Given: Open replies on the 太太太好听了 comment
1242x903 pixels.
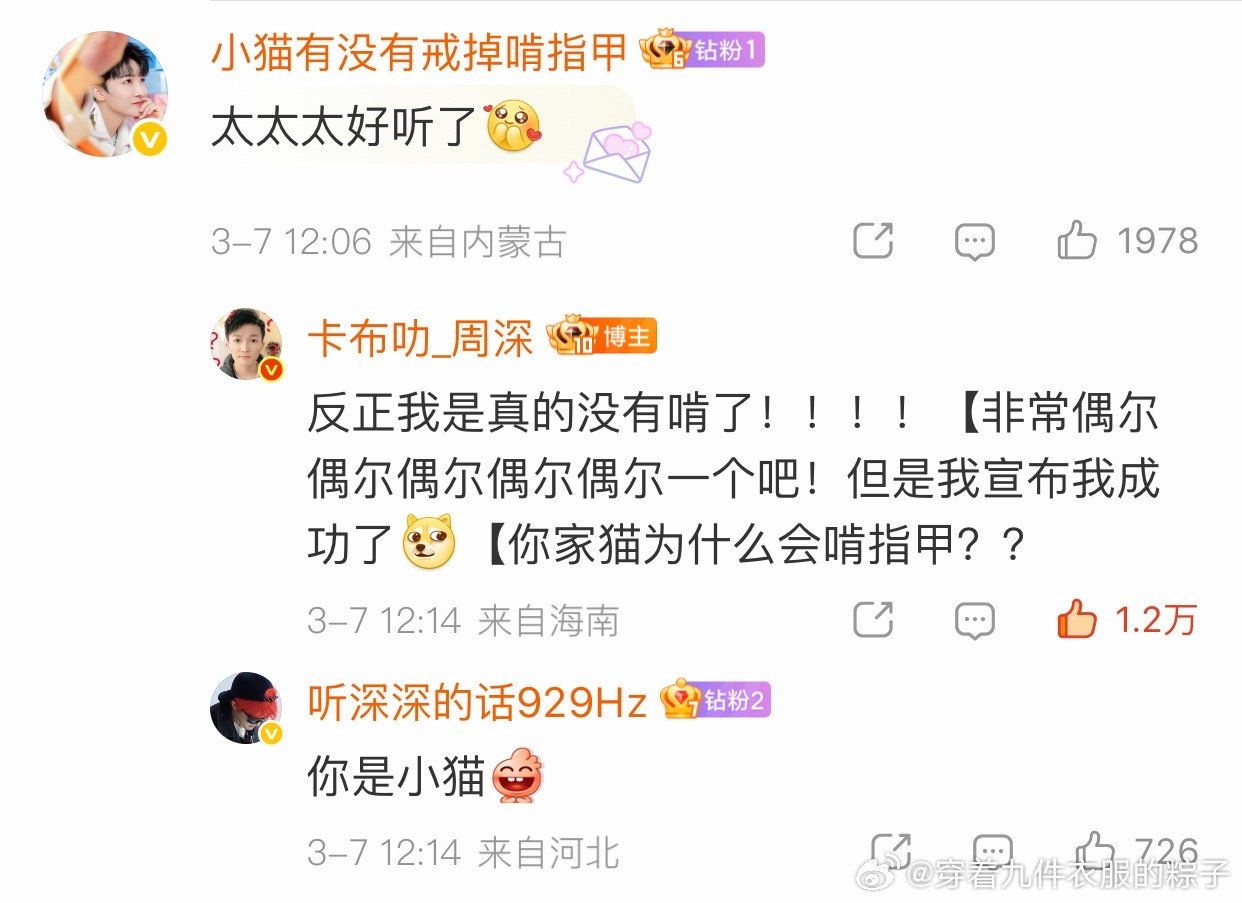Looking at the screenshot, I should pos(974,242).
